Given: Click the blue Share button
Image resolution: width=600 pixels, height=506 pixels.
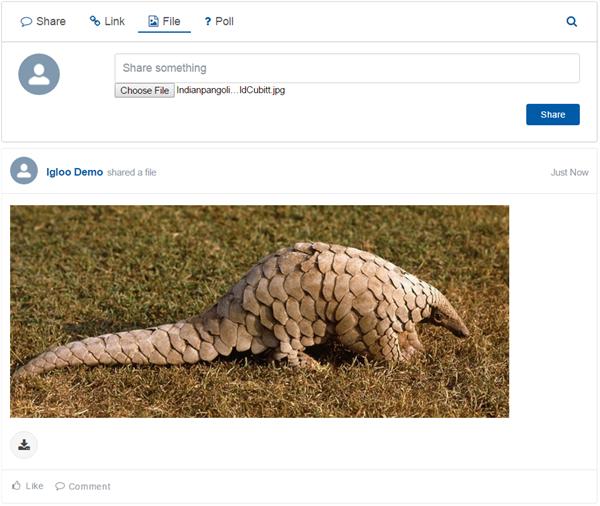Looking at the screenshot, I should 553,114.
